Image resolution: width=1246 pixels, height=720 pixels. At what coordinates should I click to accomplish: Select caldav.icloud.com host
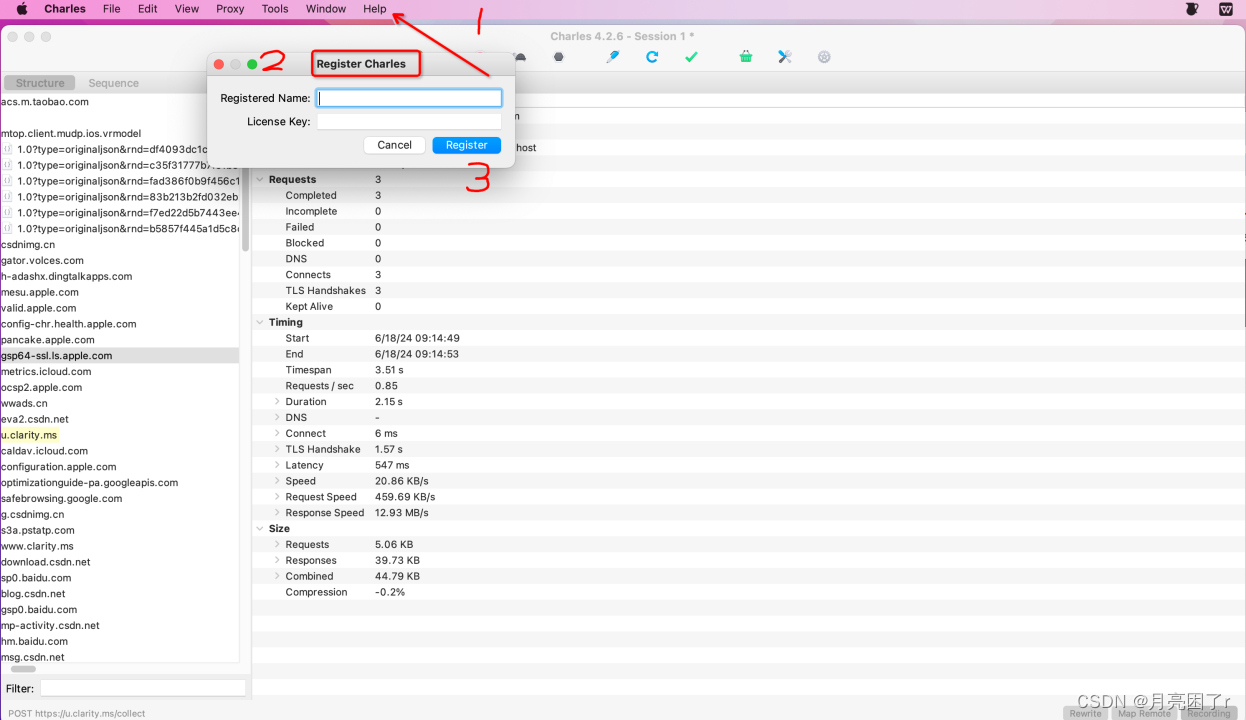pyautogui.click(x=44, y=451)
